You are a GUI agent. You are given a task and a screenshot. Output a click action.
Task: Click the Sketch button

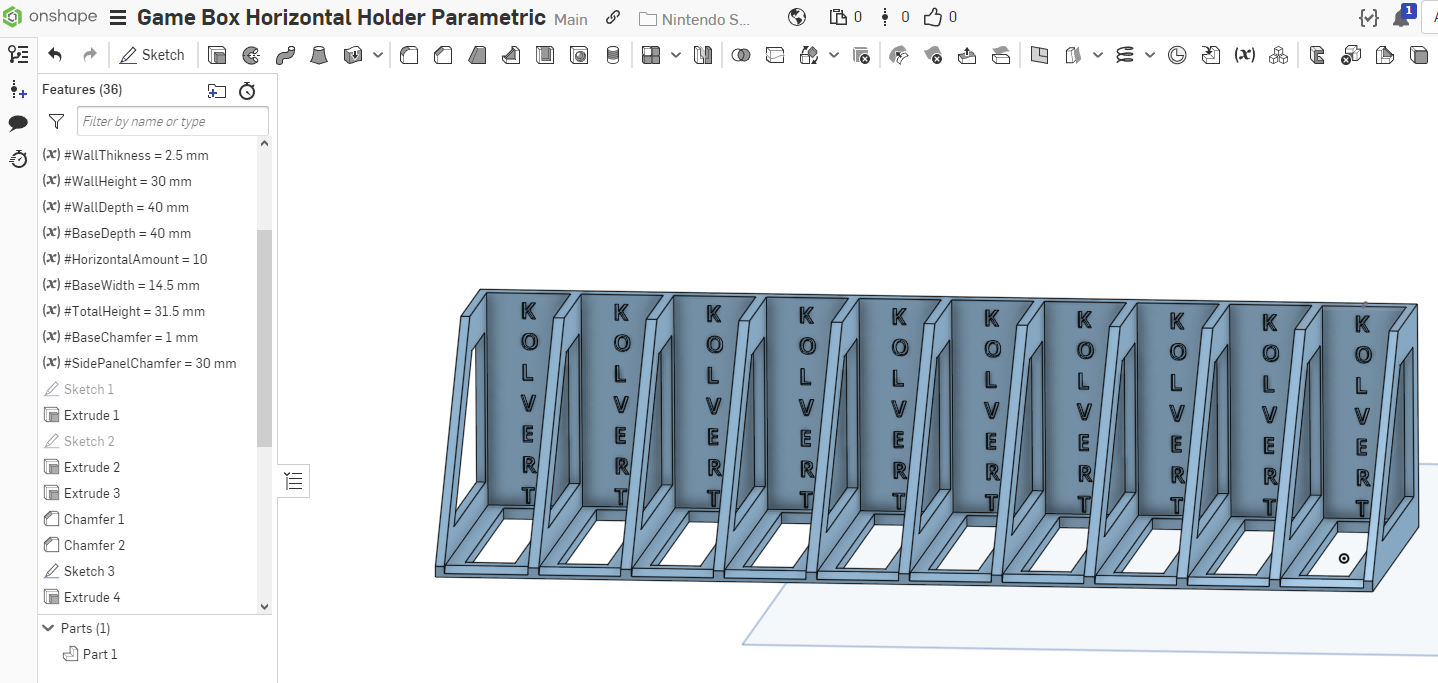(152, 54)
